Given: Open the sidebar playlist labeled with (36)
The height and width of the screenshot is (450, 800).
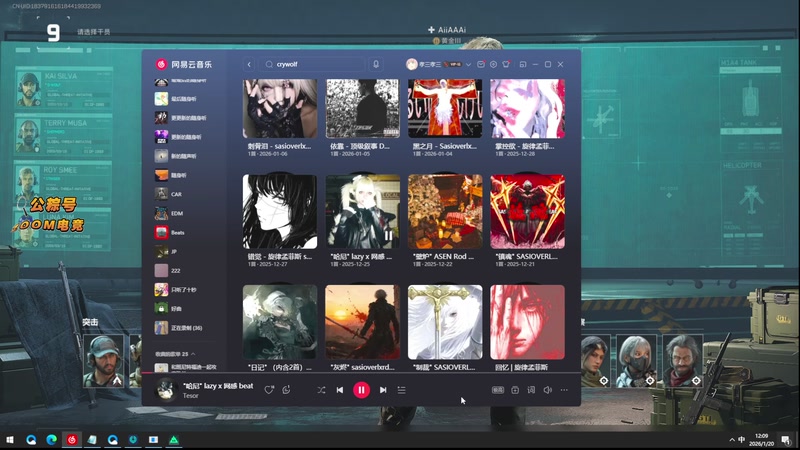Looking at the screenshot, I should pyautogui.click(x=184, y=328).
